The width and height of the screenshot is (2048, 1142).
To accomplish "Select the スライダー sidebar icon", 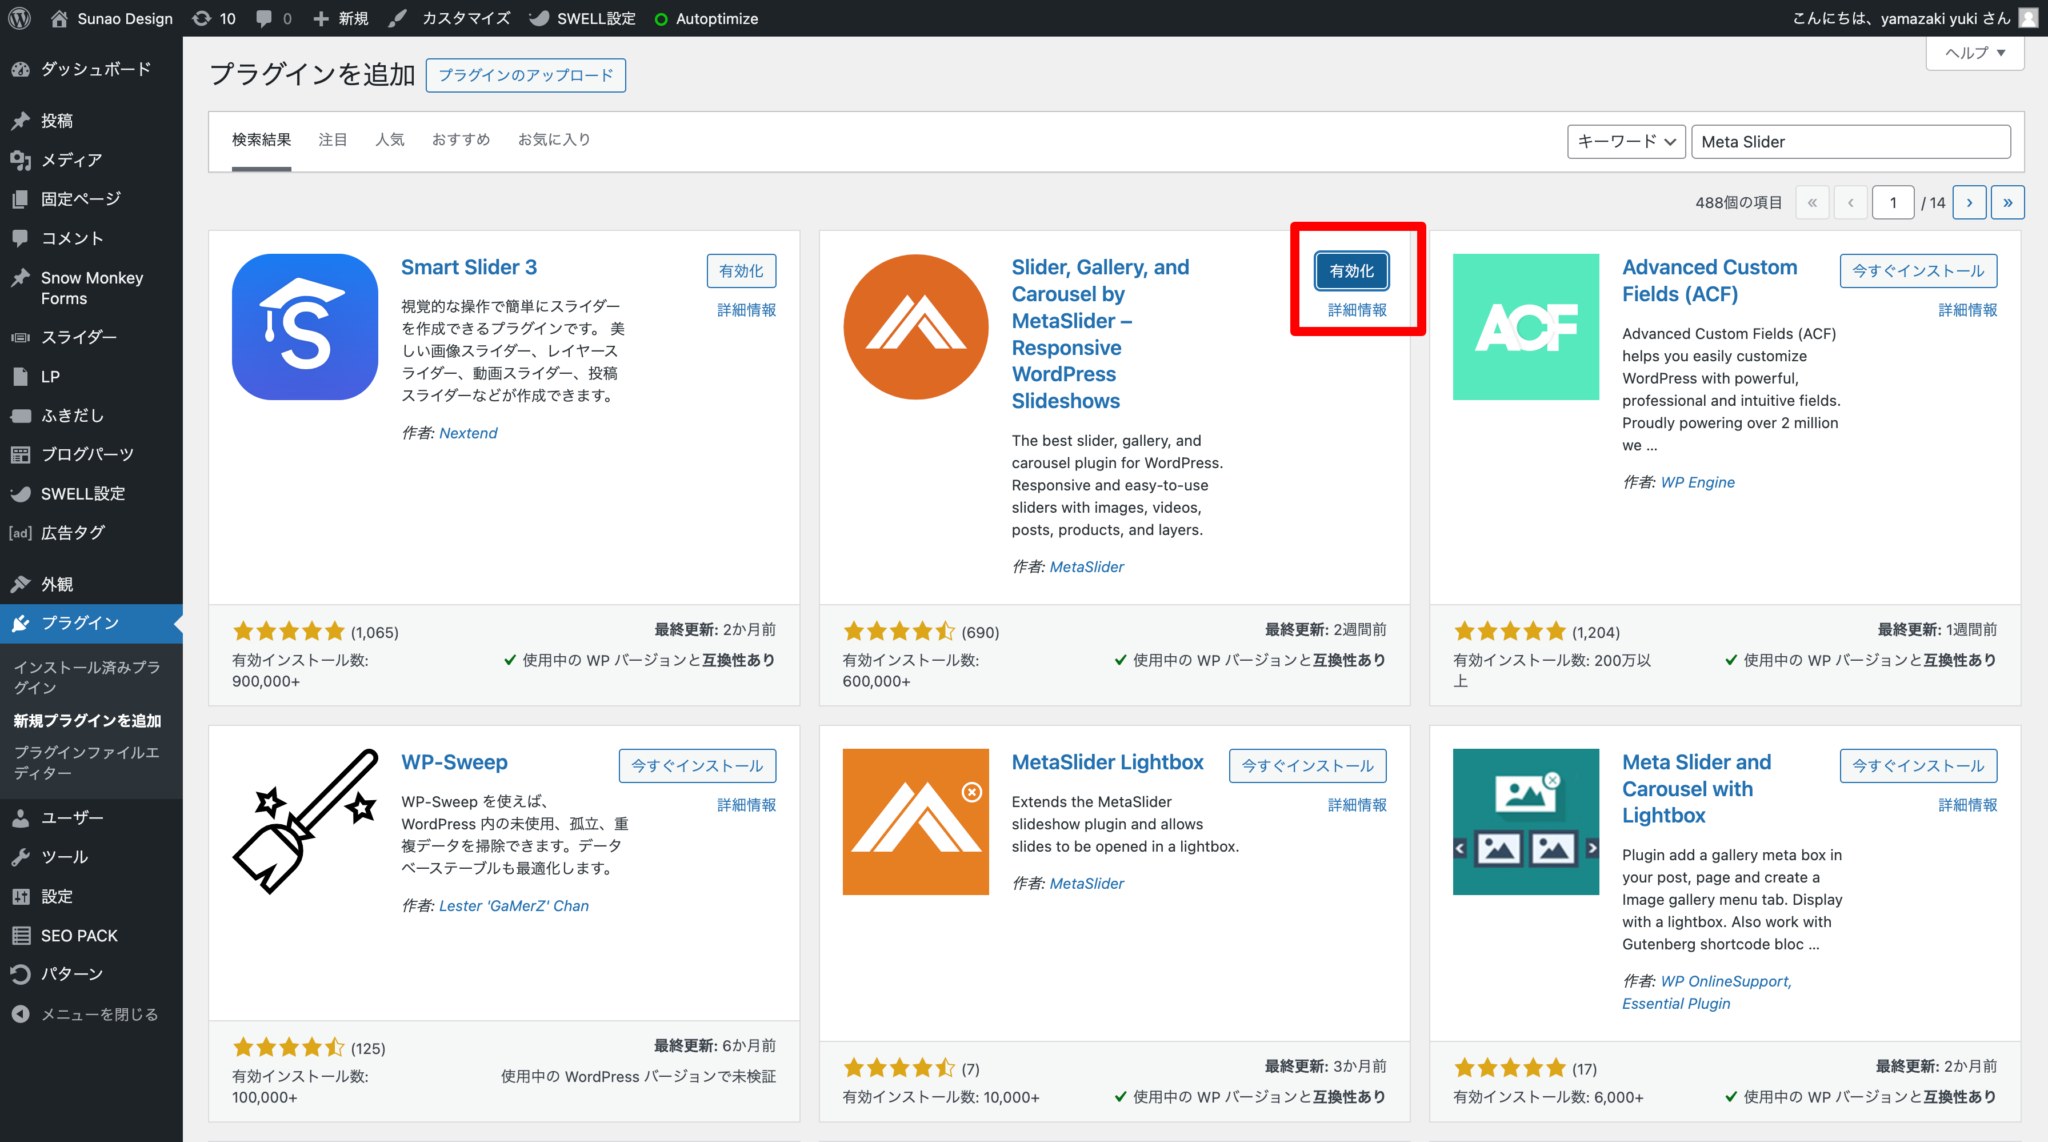I will (22, 337).
